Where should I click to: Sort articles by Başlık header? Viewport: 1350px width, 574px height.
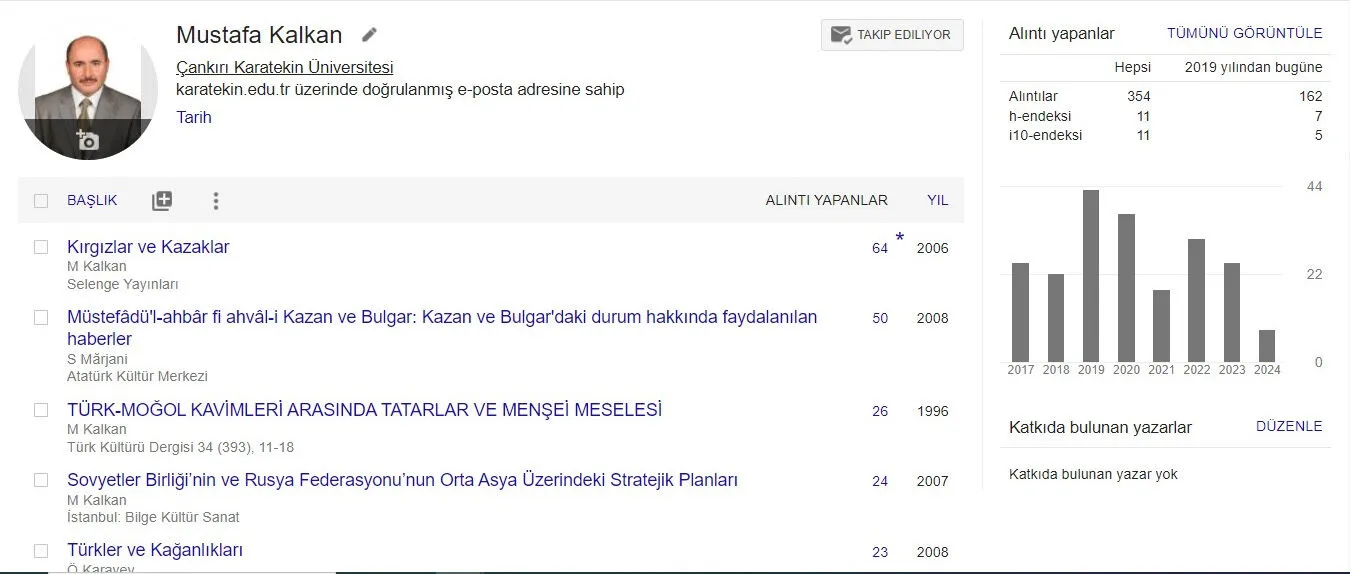point(92,200)
